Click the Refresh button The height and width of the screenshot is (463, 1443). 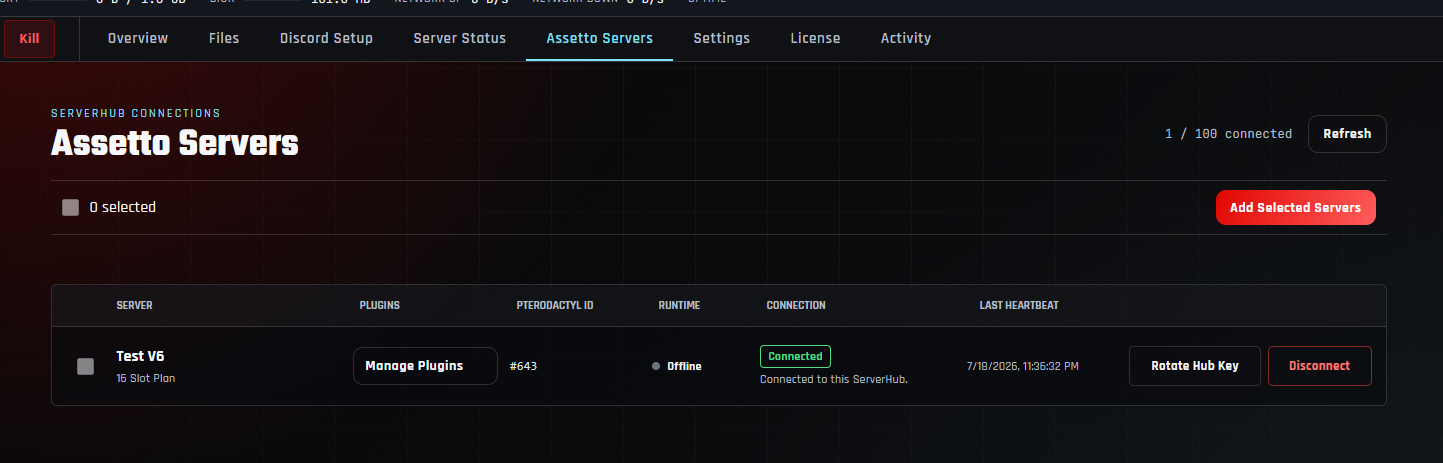(1347, 134)
